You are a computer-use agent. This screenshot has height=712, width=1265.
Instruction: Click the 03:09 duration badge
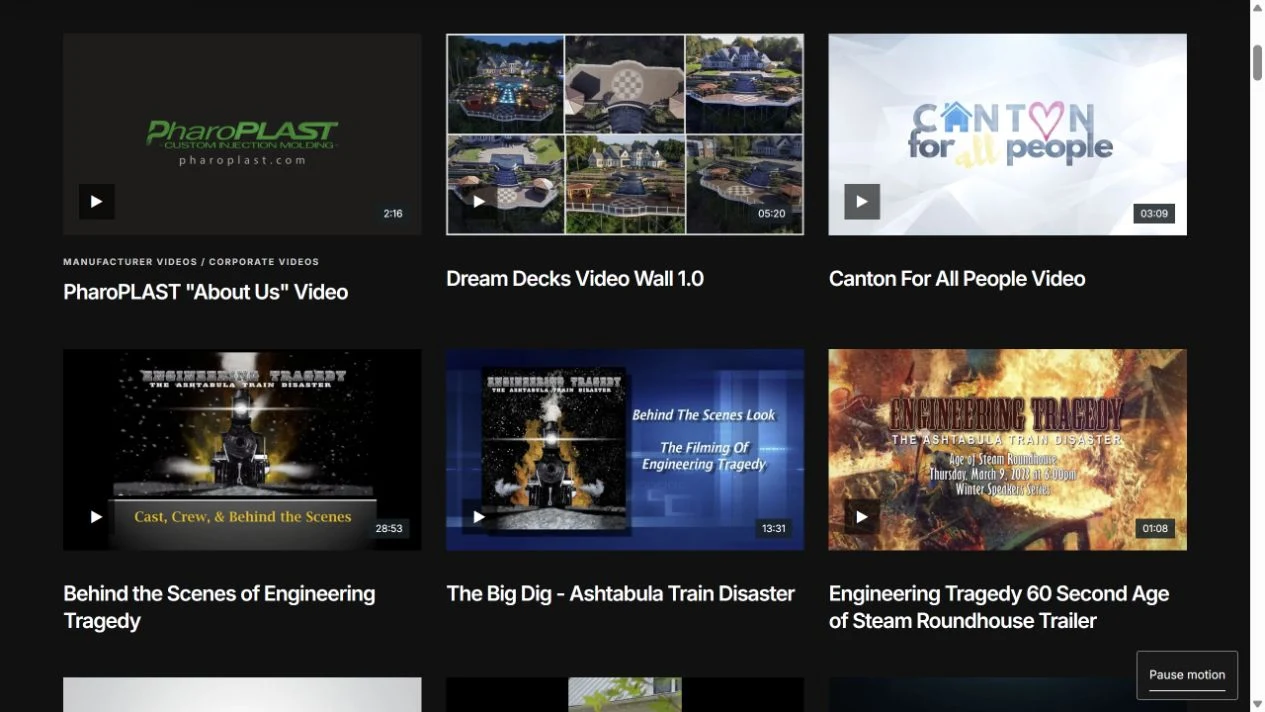tap(1154, 213)
